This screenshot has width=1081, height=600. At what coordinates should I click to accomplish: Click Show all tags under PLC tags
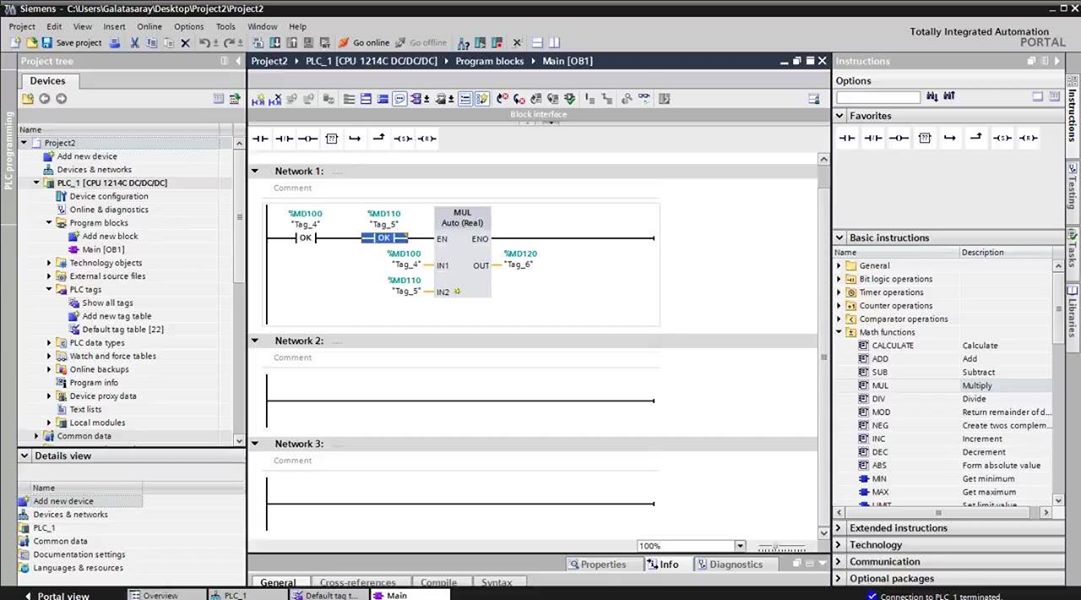point(107,303)
